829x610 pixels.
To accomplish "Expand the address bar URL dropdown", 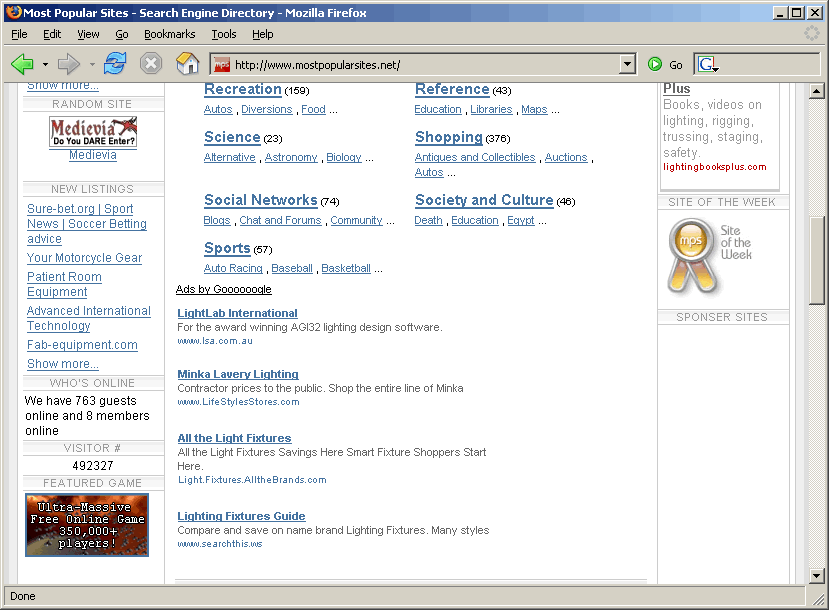I will pyautogui.click(x=627, y=65).
